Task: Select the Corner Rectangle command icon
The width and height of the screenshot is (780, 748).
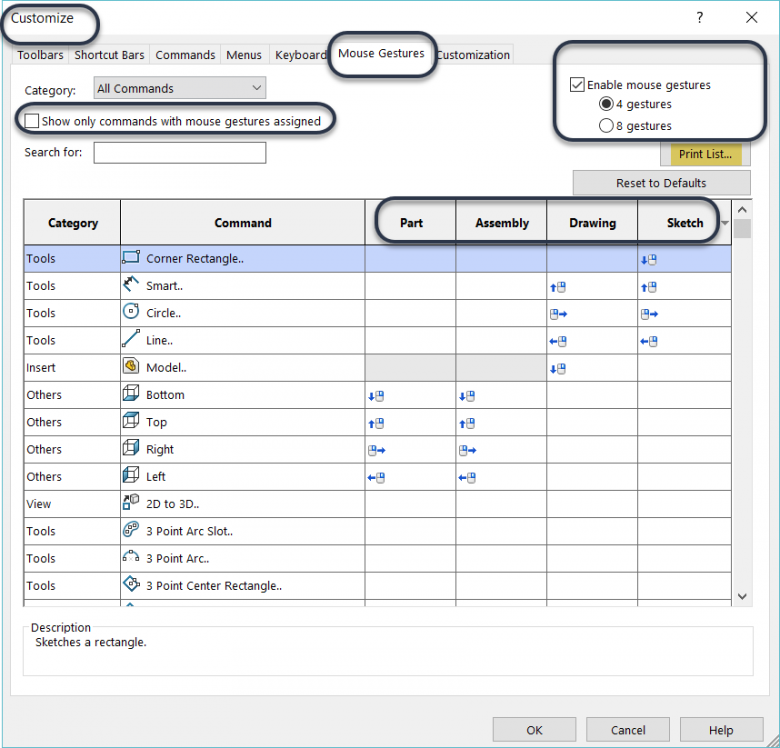Action: (x=131, y=257)
